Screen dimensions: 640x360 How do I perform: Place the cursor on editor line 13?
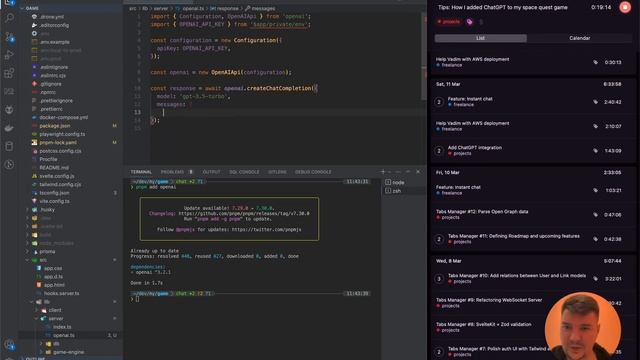pos(286,112)
